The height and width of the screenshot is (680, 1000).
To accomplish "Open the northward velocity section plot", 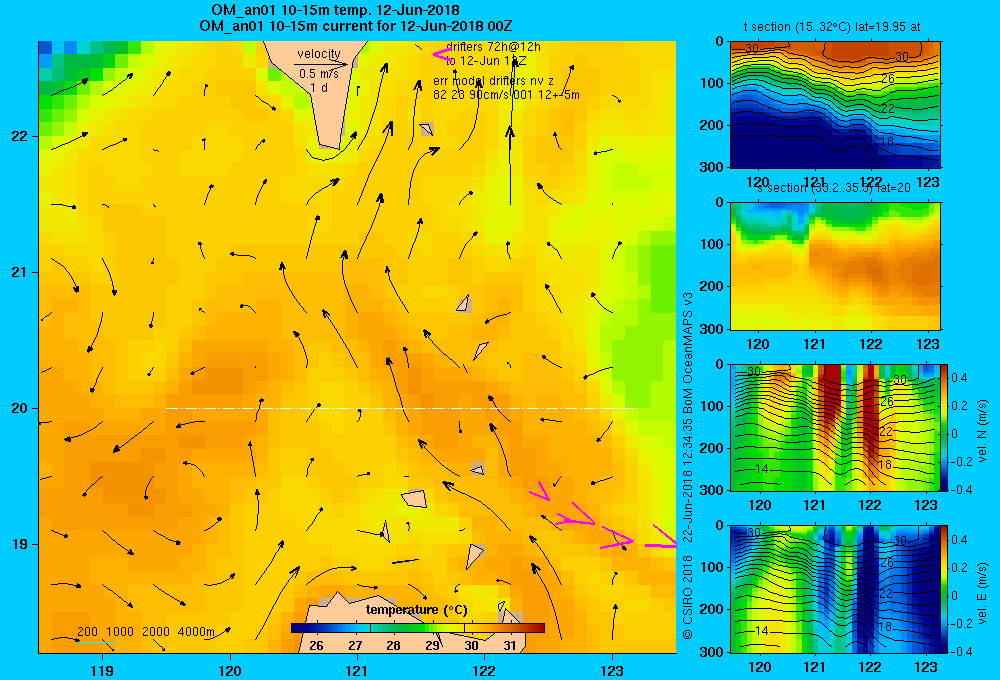I will 835,427.
